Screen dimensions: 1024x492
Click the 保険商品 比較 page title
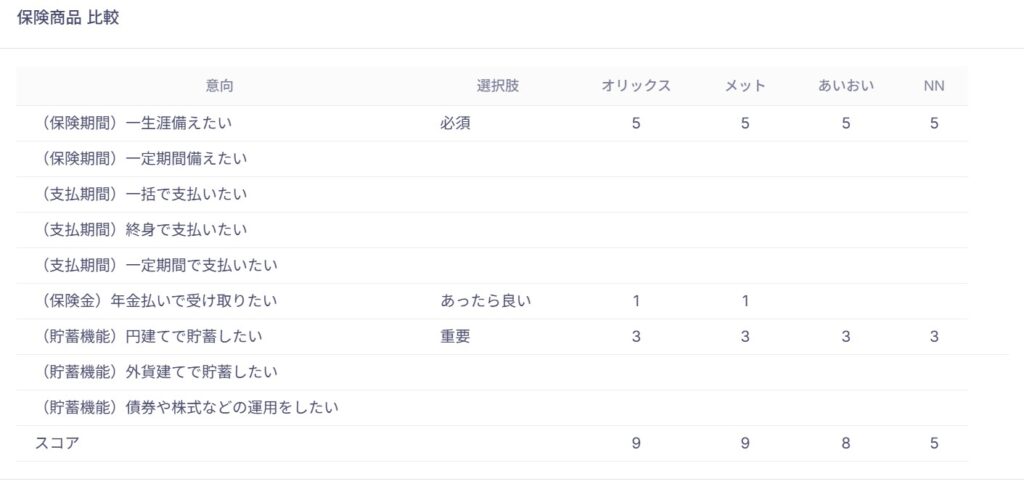pos(68,18)
